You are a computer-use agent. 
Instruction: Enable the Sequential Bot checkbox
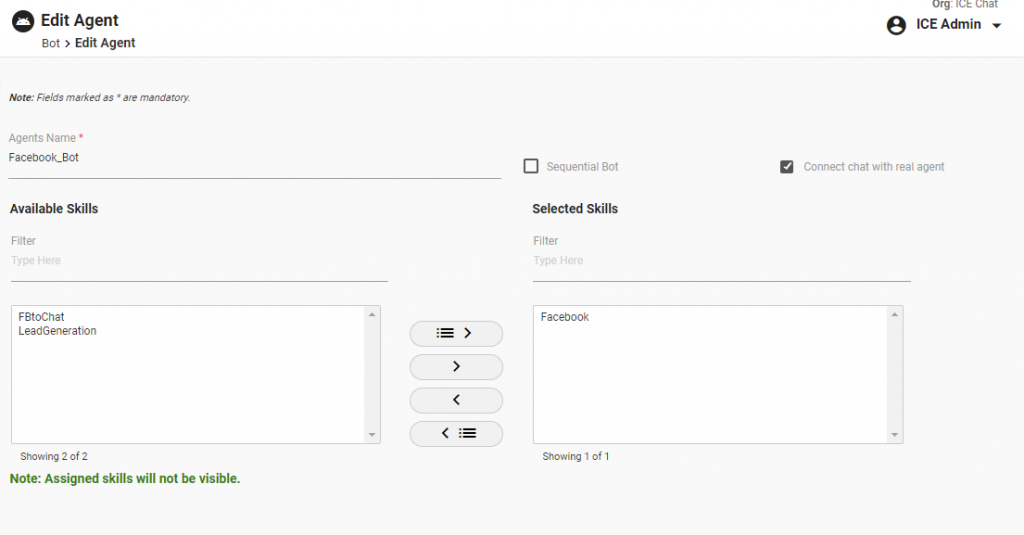[x=531, y=166]
